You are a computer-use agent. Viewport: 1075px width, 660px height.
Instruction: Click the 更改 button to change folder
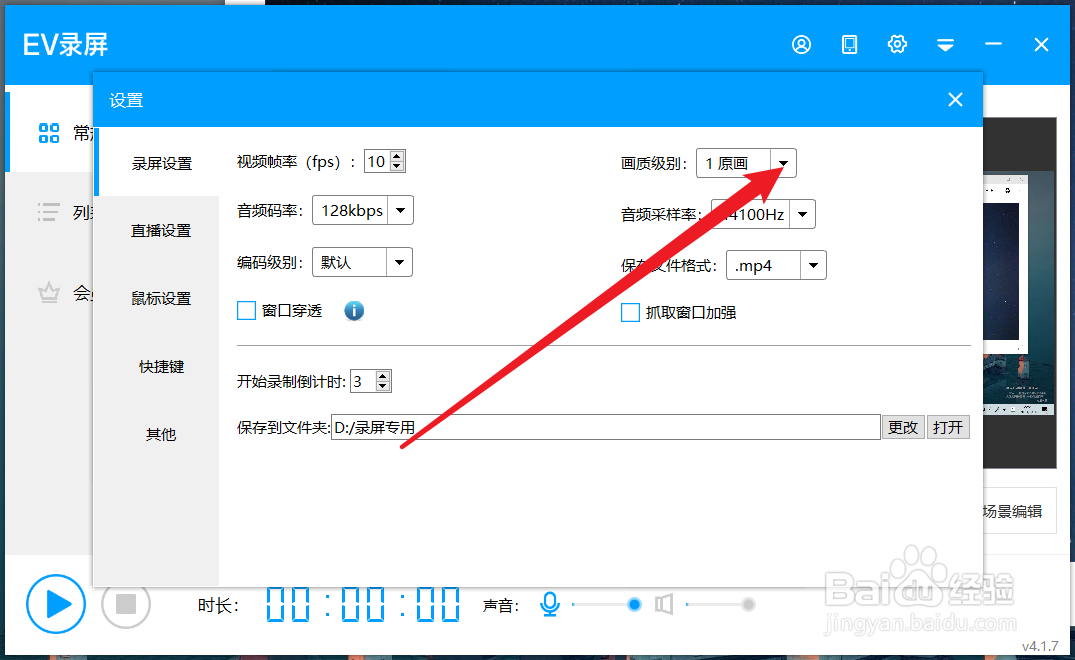pyautogui.click(x=903, y=427)
